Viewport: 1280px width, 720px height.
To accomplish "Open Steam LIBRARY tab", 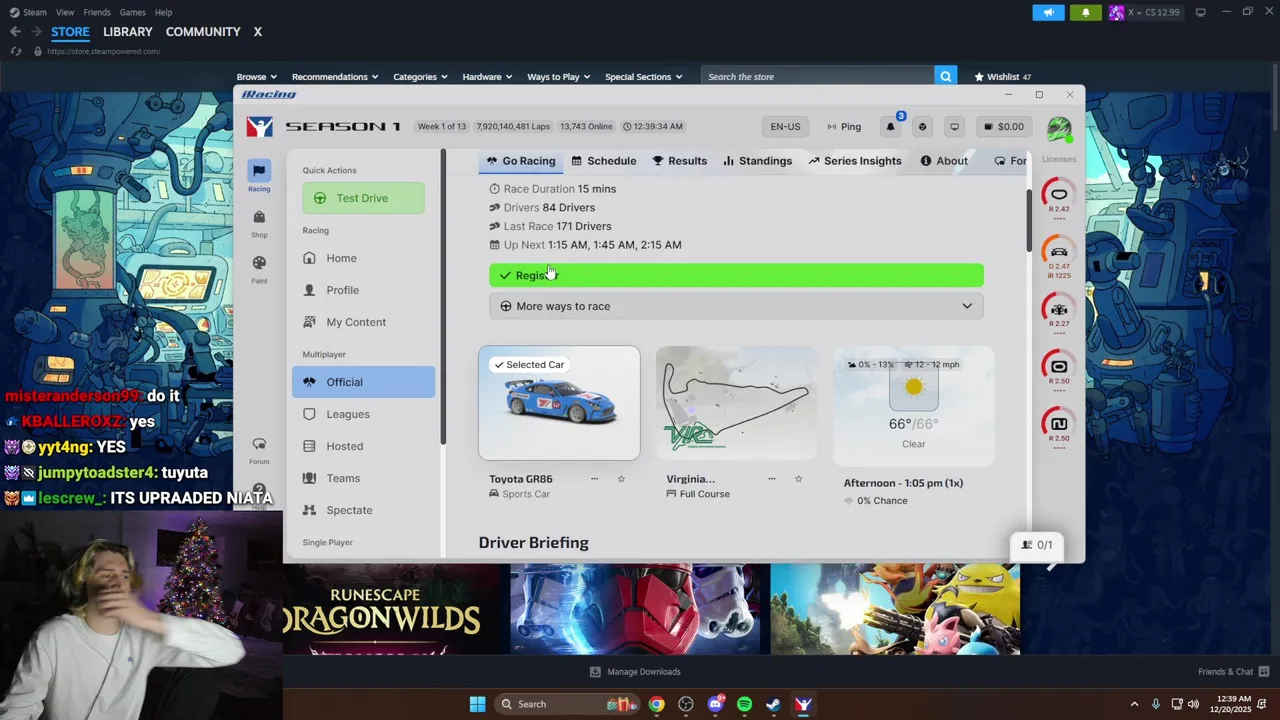I will [128, 32].
